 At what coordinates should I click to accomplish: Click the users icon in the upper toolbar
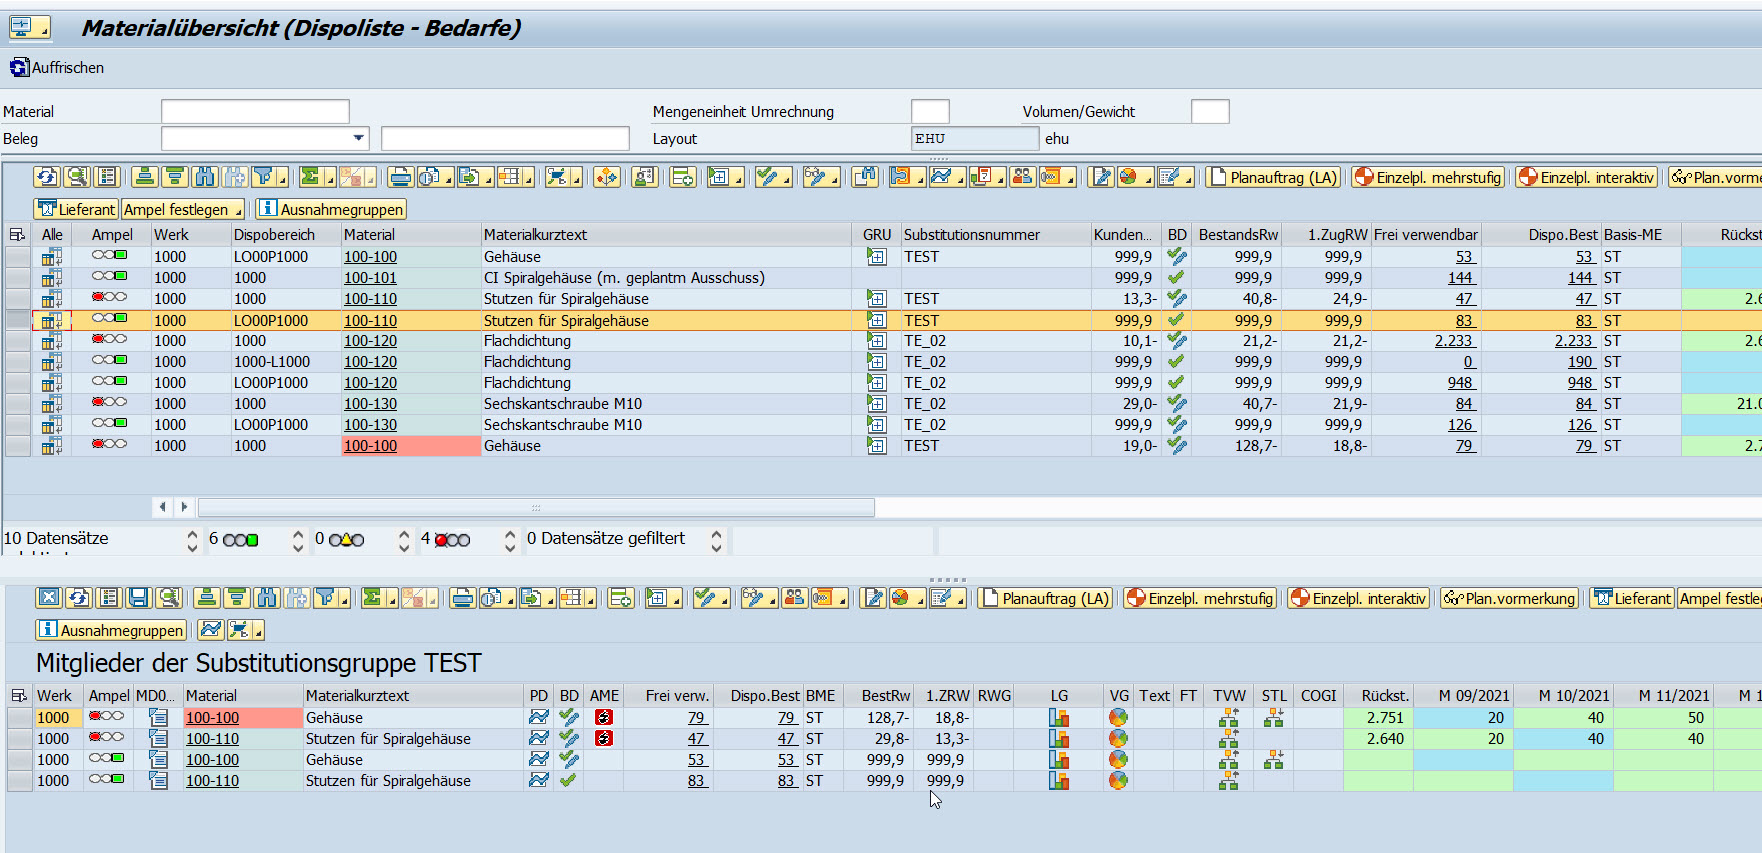[x=1021, y=177]
